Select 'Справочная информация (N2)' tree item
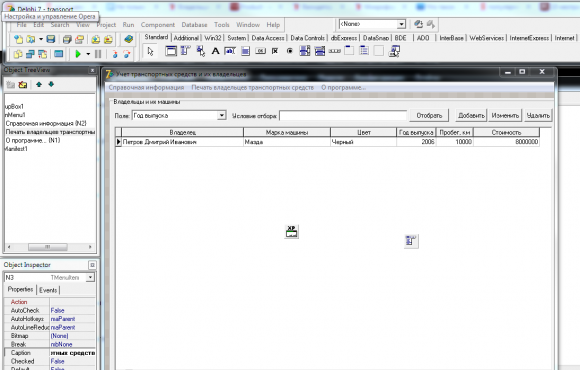580x370 pixels. (x=46, y=123)
